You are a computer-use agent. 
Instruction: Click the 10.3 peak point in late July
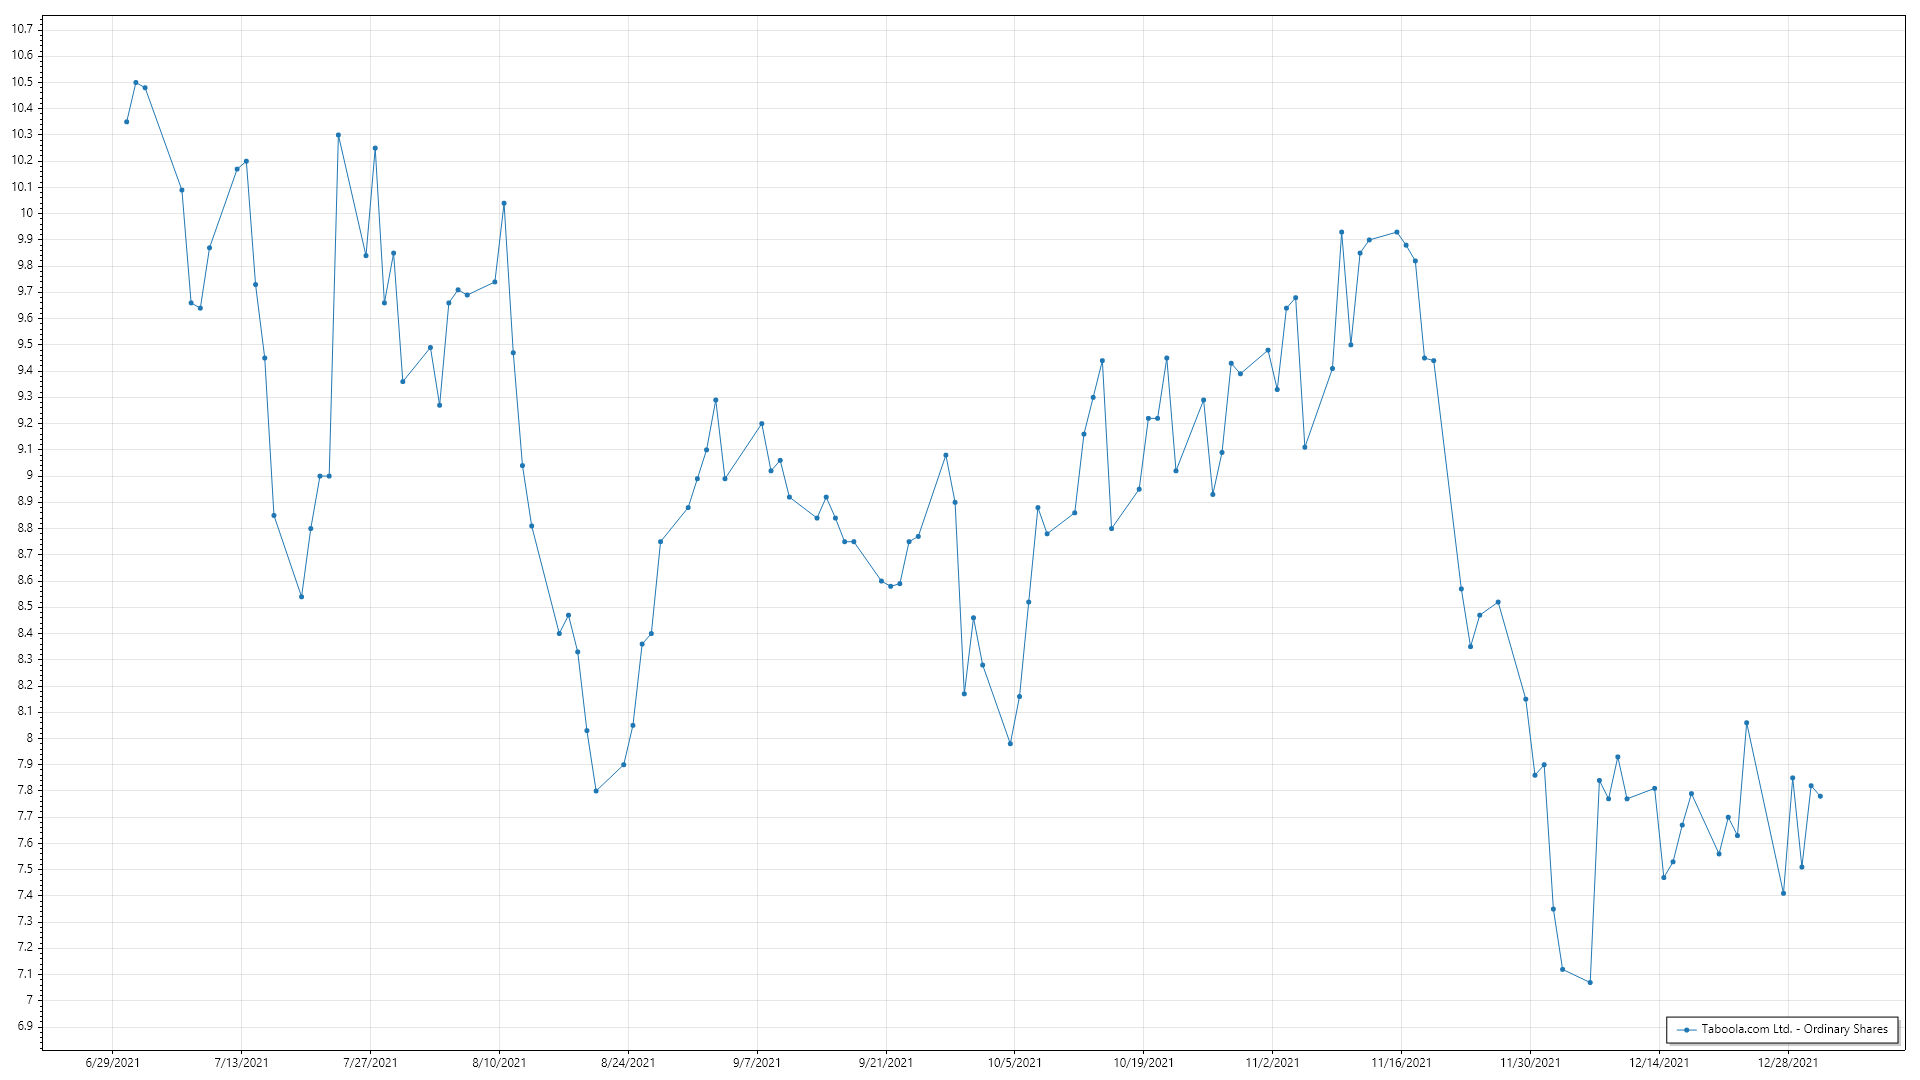[x=338, y=135]
